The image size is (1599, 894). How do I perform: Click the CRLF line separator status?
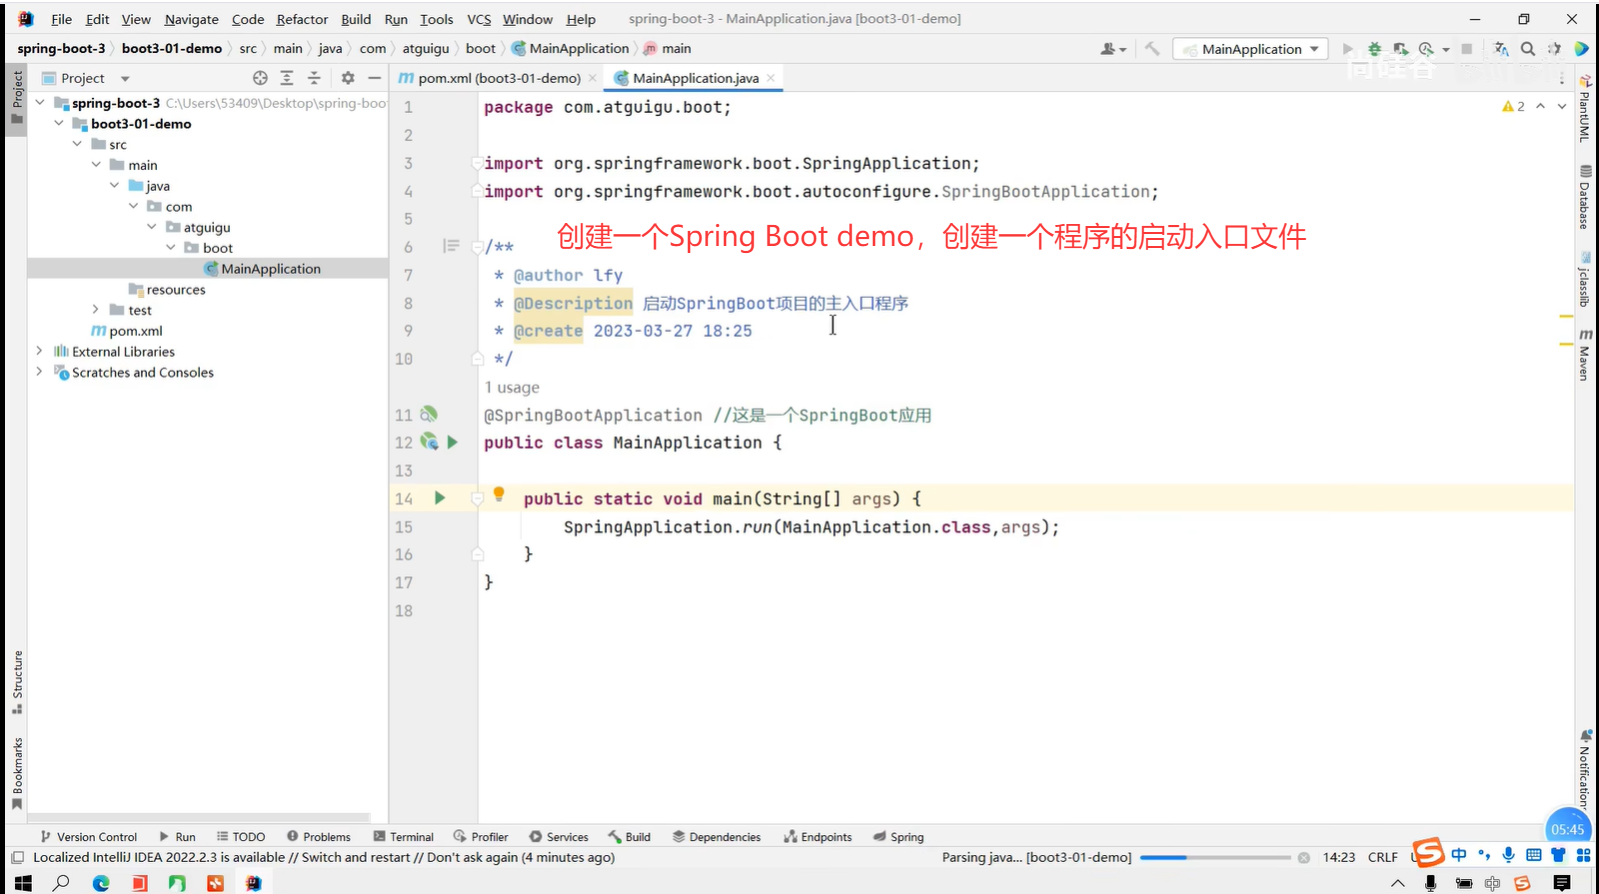[1383, 857]
